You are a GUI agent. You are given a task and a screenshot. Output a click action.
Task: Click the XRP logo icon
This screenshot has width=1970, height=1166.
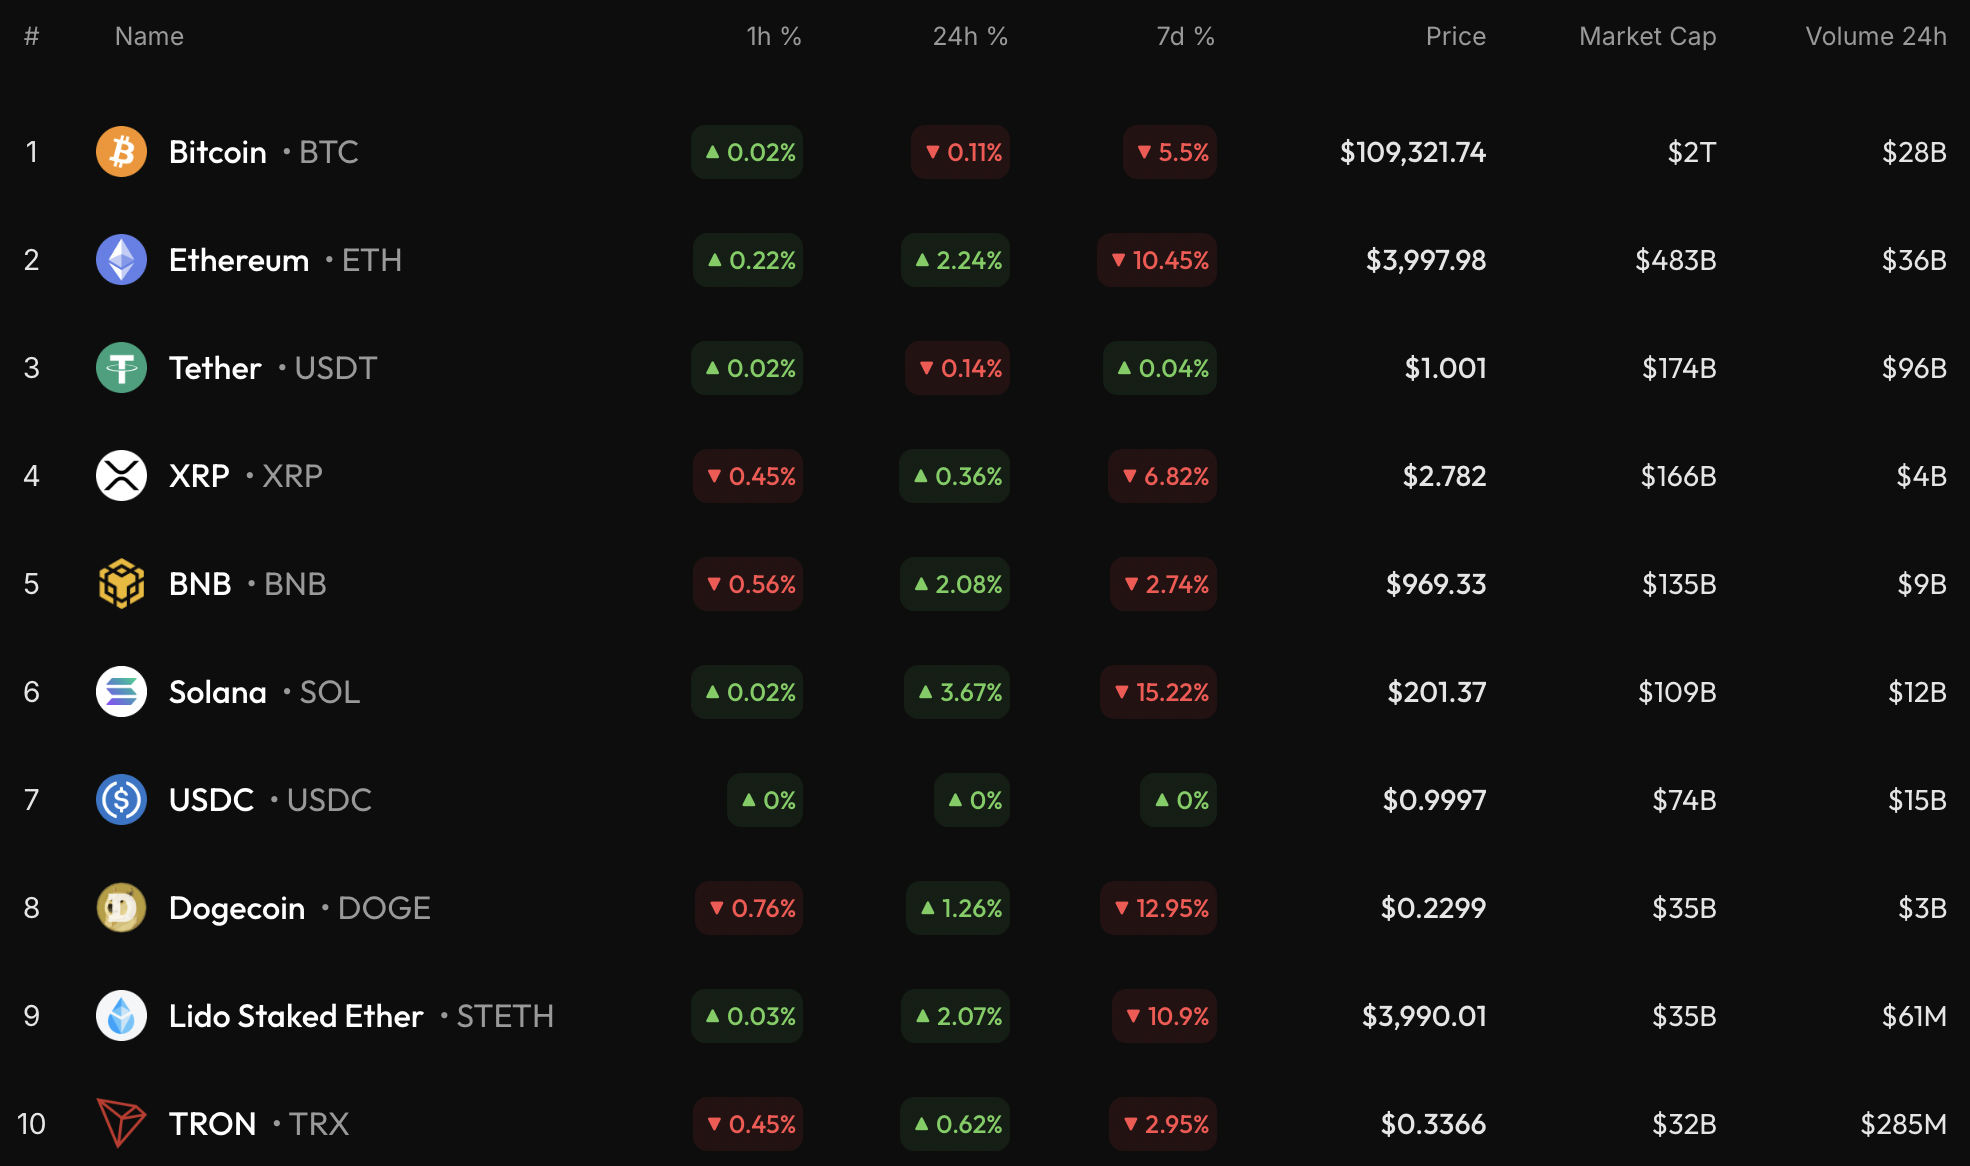click(x=121, y=476)
